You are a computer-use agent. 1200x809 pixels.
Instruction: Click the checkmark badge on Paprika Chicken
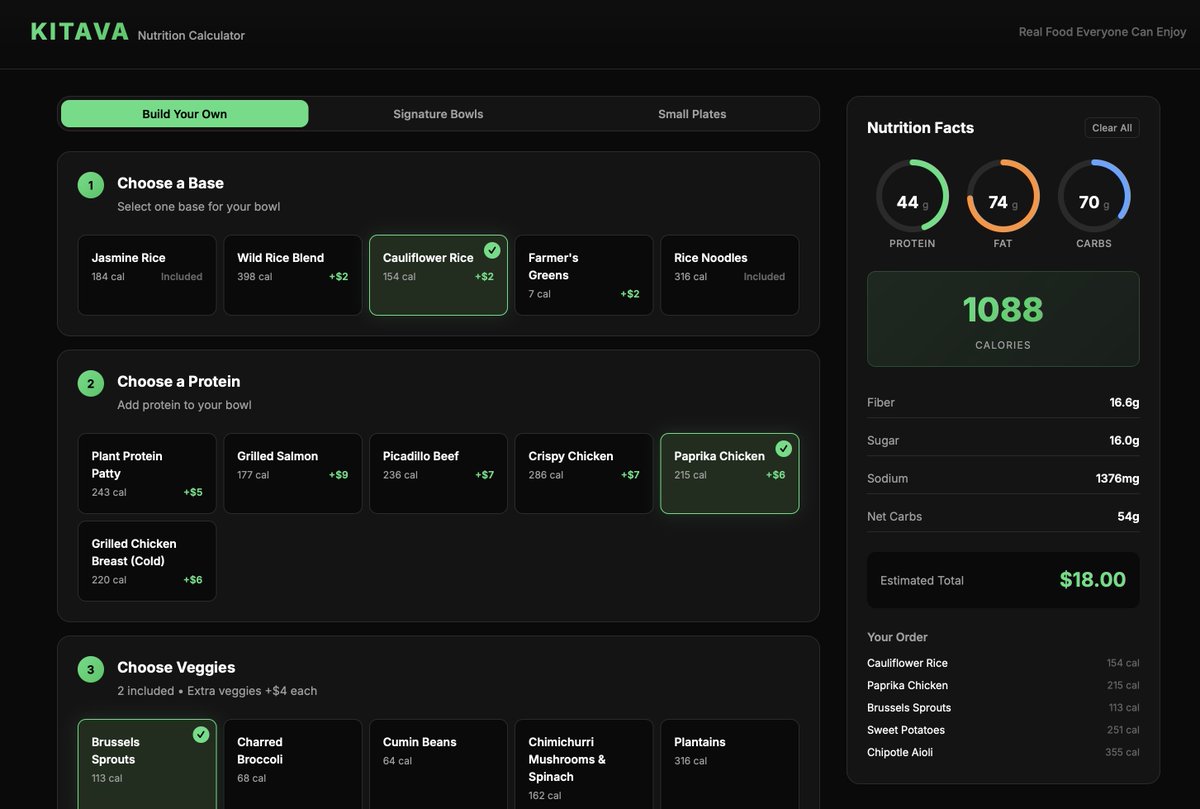click(x=784, y=448)
